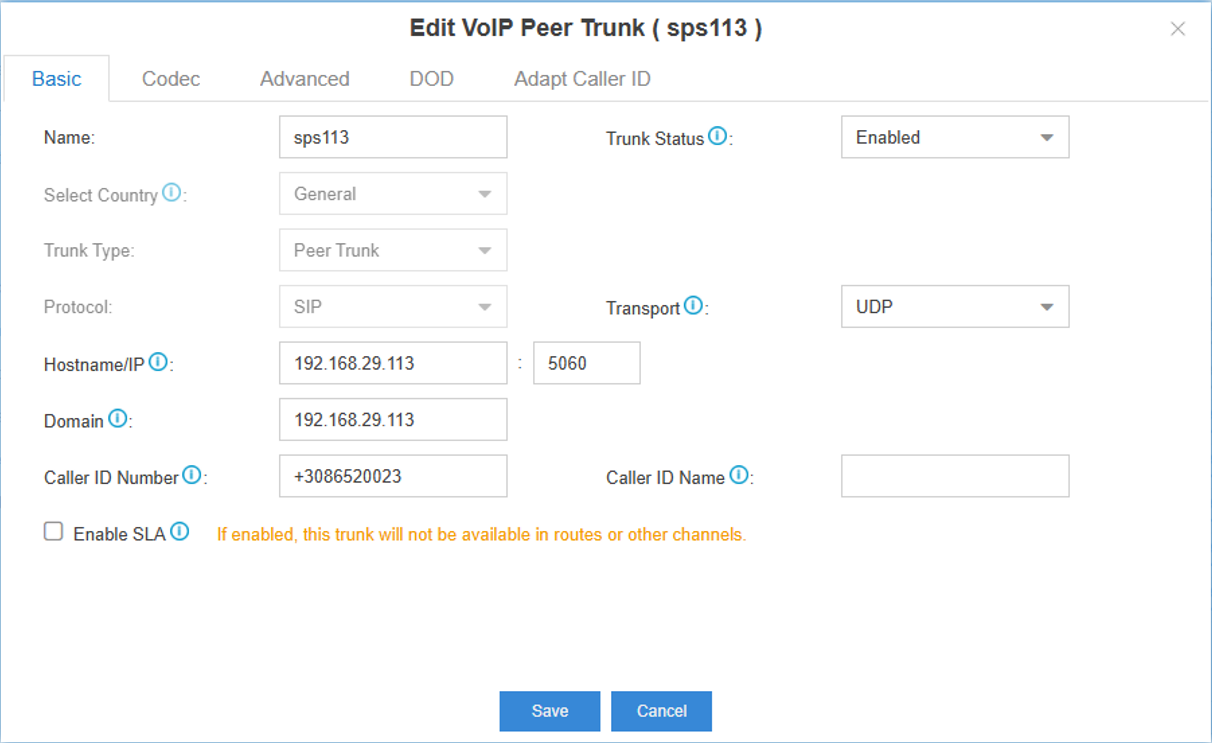Click the Hostname/IP info icon
The height and width of the screenshot is (743, 1212).
click(158, 362)
